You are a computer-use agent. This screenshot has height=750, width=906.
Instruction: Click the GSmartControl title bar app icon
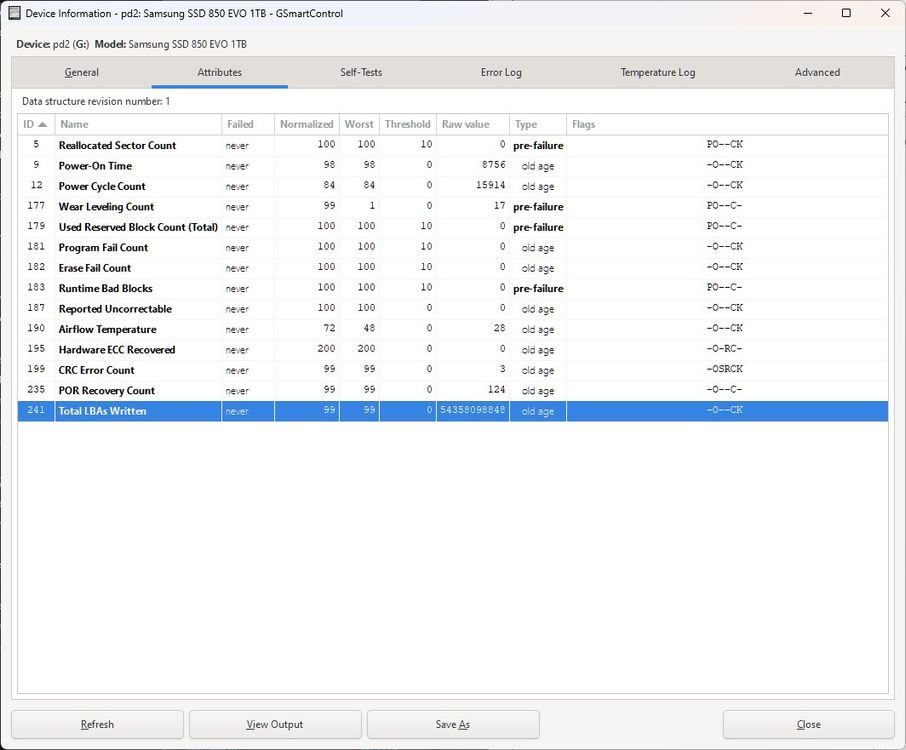point(14,13)
